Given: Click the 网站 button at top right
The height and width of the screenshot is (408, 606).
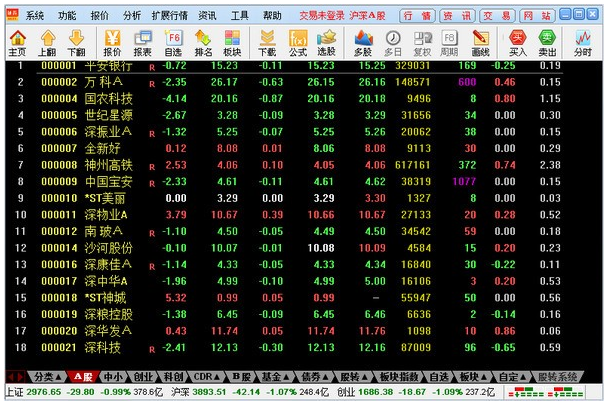Looking at the screenshot, I should tap(537, 15).
